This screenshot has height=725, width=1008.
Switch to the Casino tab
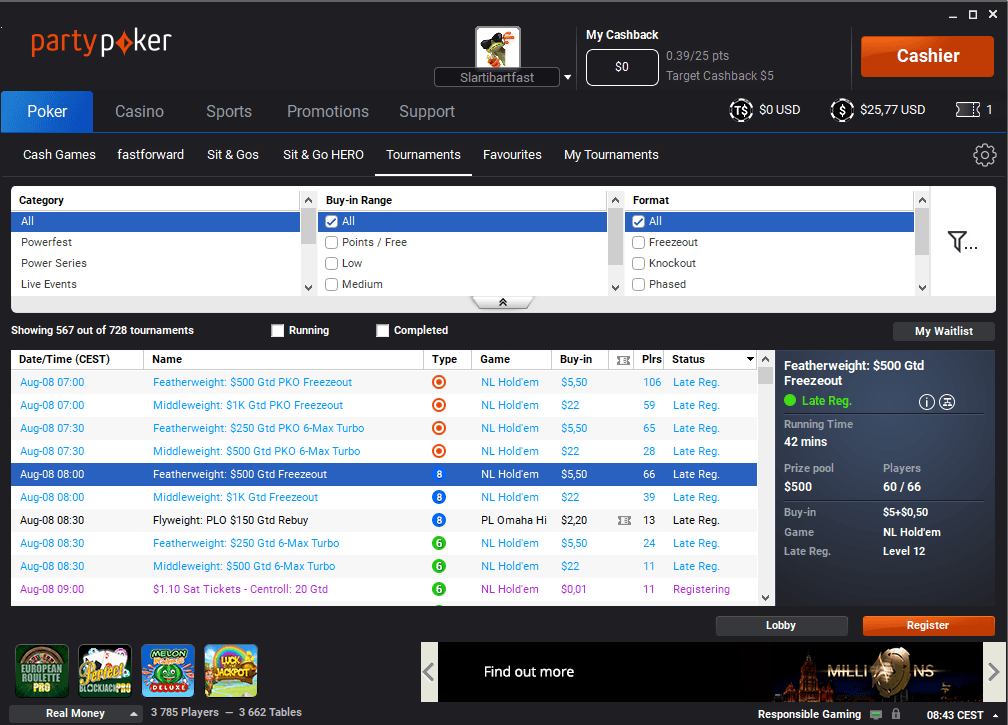pyautogui.click(x=140, y=112)
